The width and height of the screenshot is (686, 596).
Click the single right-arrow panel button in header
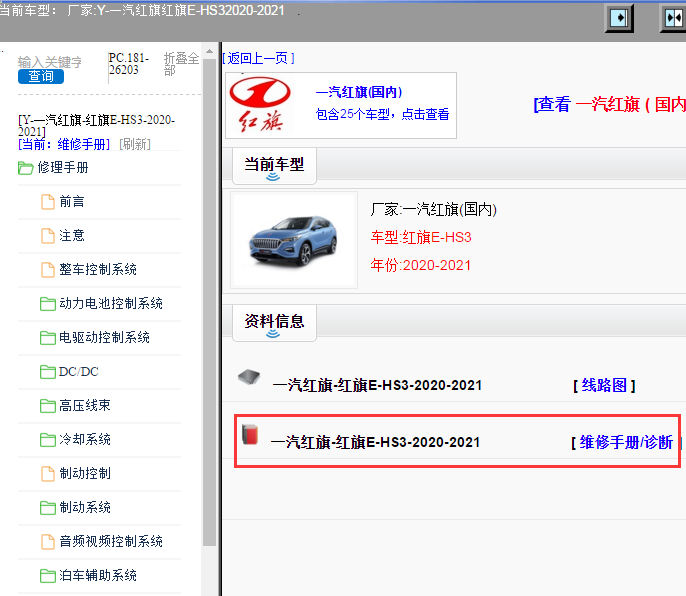pos(619,18)
